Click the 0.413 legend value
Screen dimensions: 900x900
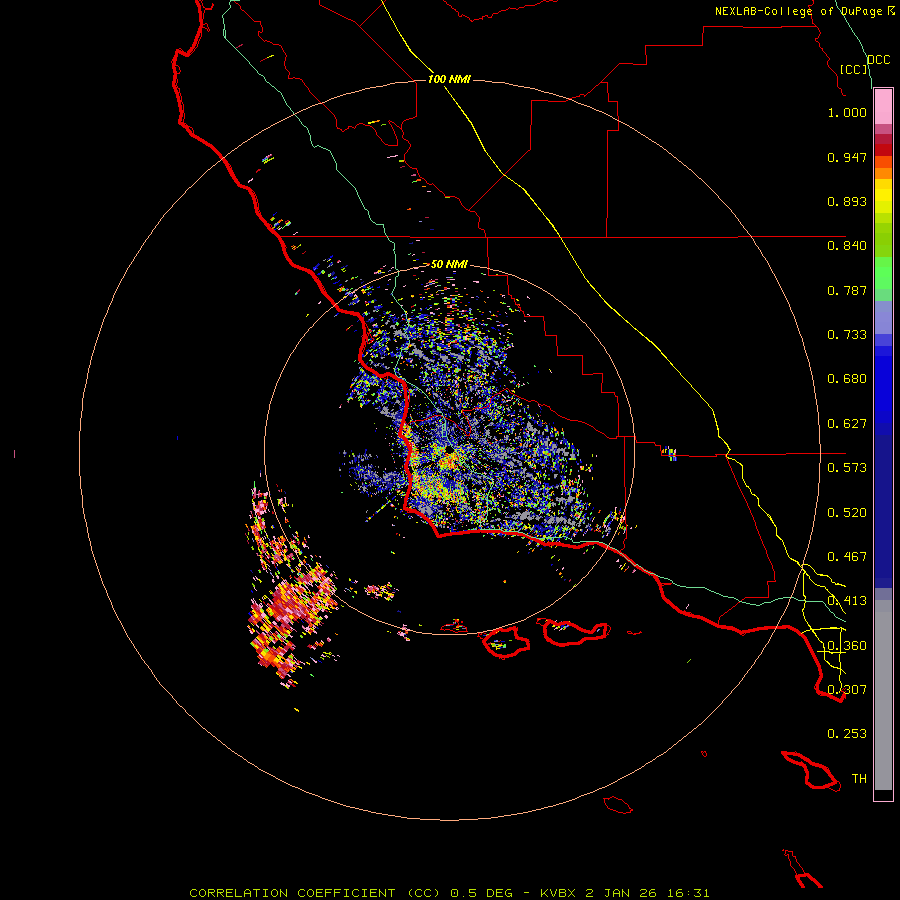[x=847, y=601]
